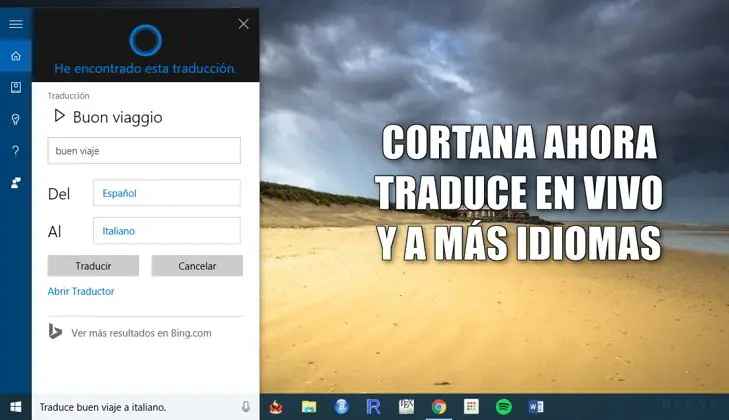Close the Cortana panel with X
The image size is (729, 420).
(x=243, y=24)
